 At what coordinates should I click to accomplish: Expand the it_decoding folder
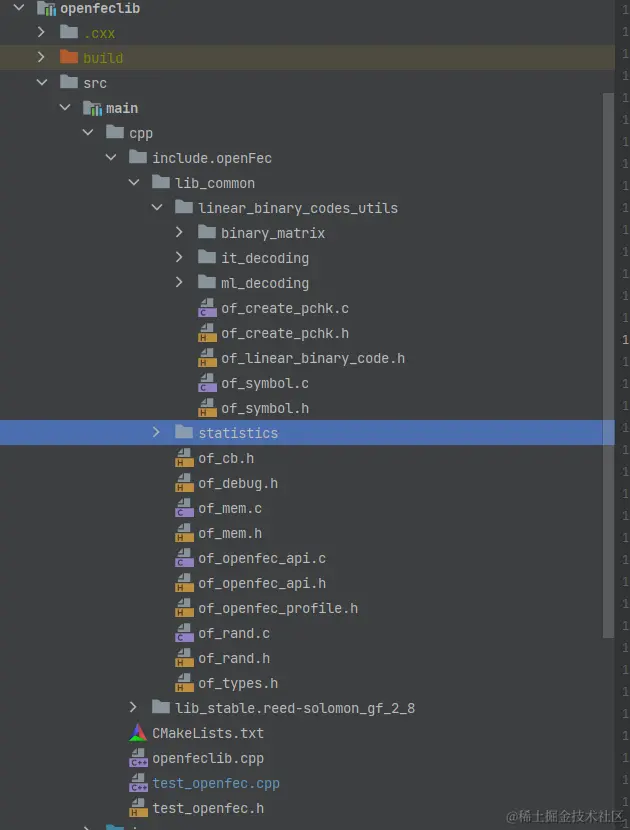point(179,257)
